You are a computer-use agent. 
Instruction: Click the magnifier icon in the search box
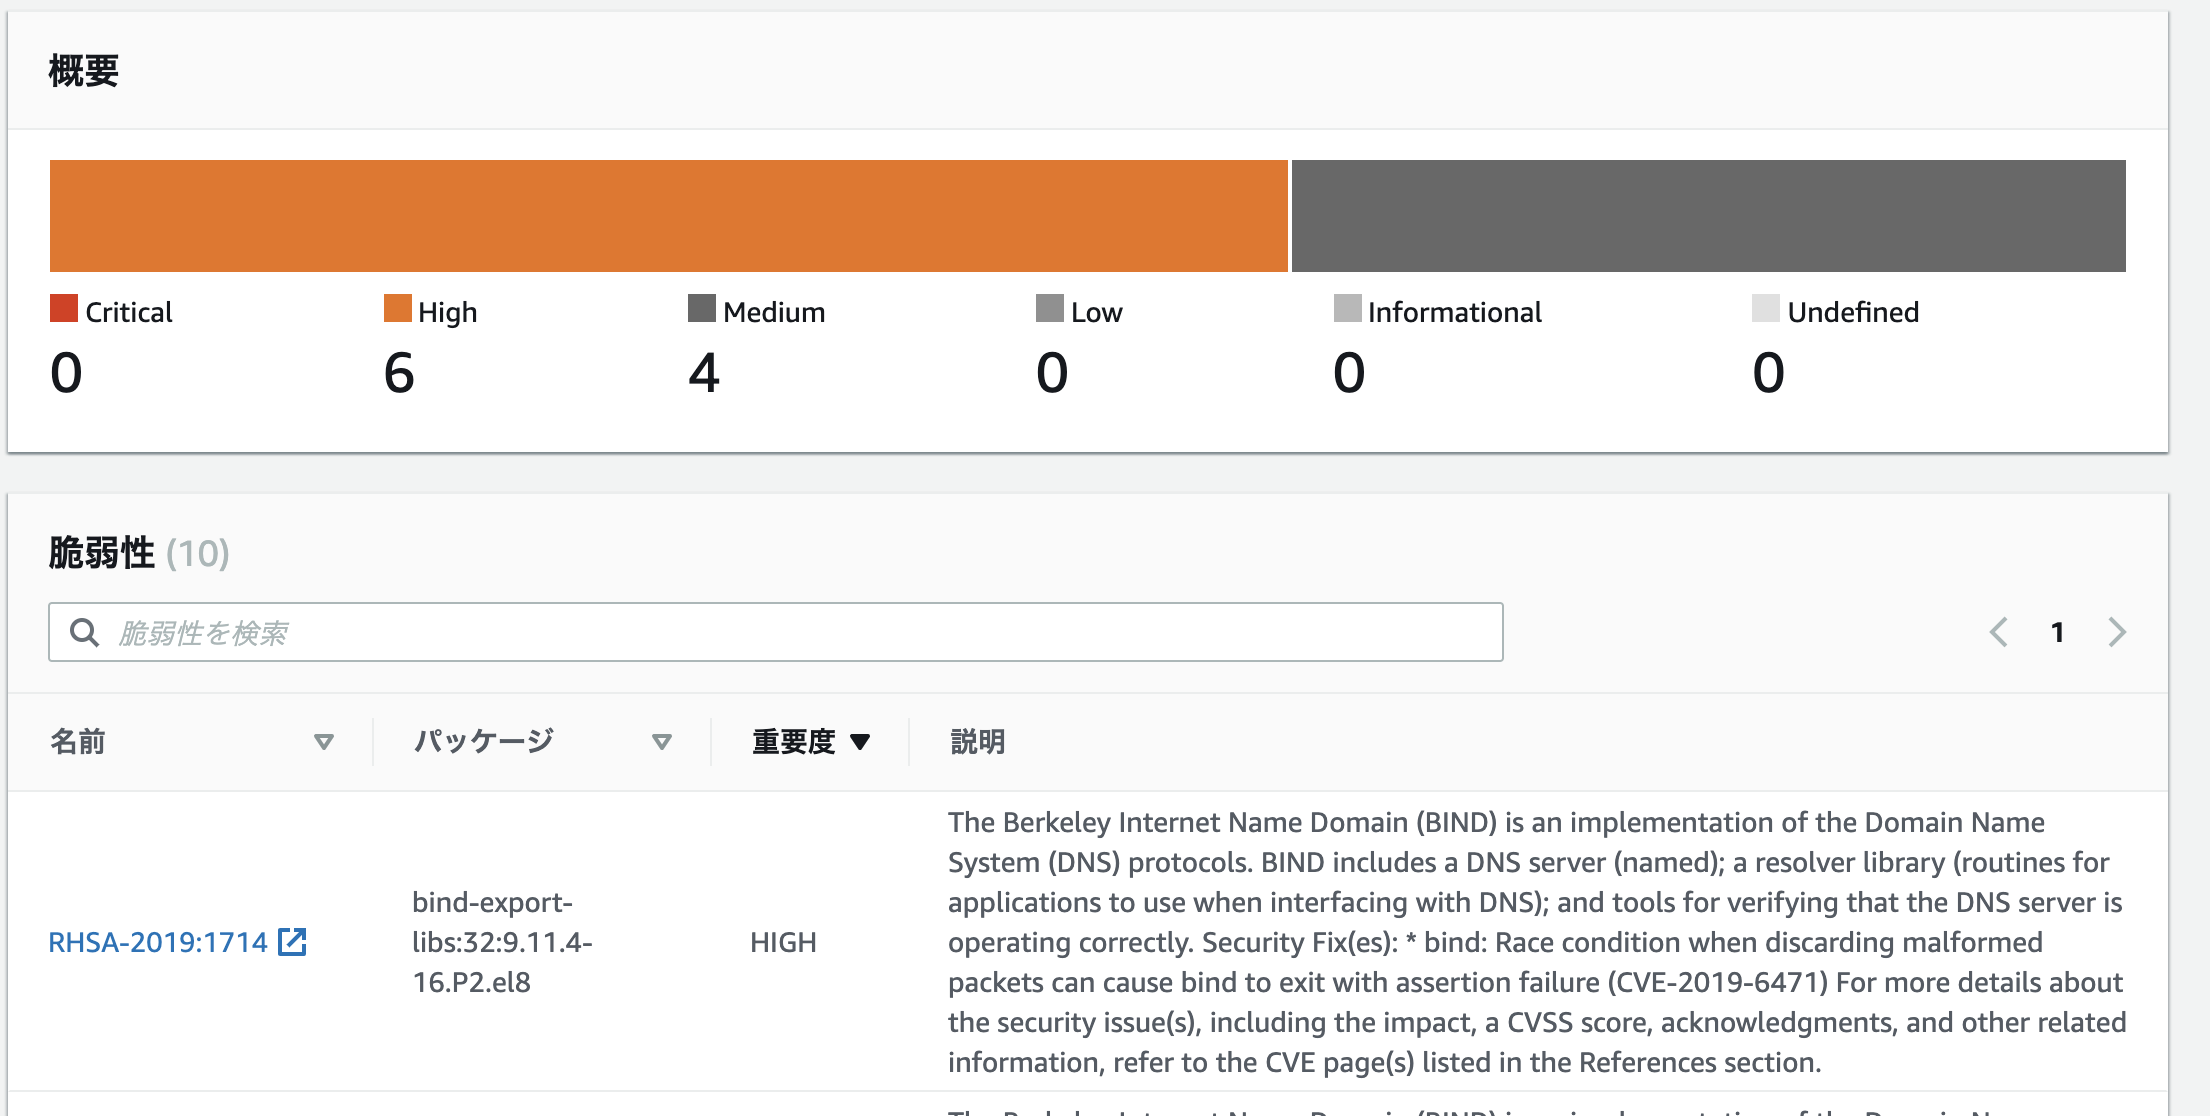pos(84,632)
